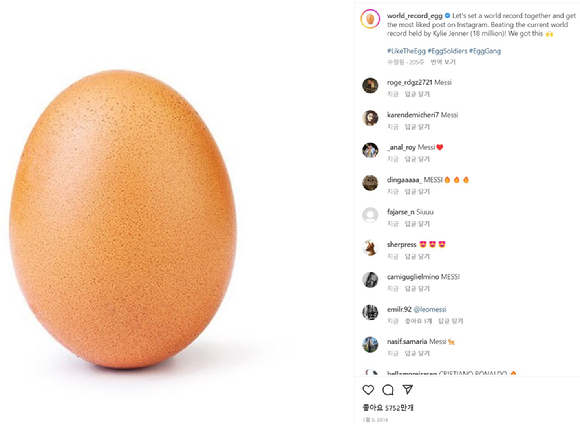Reply to dingaaaaa_'s comment

417,192
